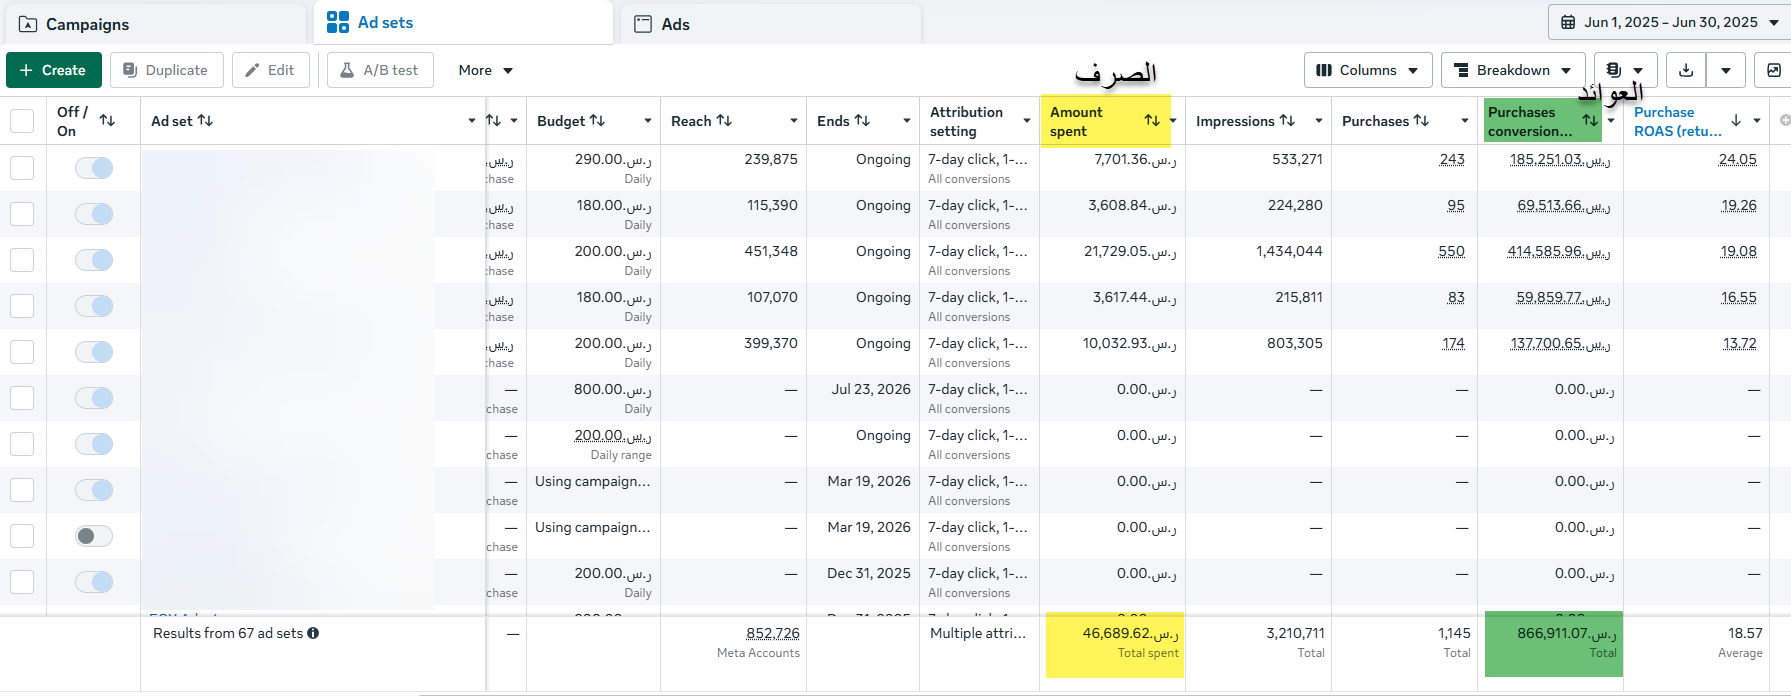Image resolution: width=1791 pixels, height=696 pixels.
Task: Click the 185,251.03 purchases conversion value
Action: pyautogui.click(x=1560, y=160)
